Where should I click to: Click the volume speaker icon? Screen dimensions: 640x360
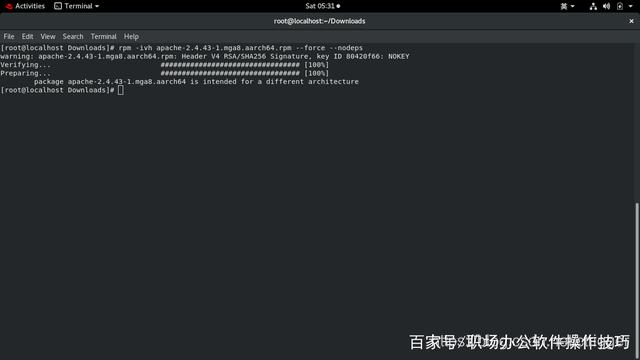(607, 6)
